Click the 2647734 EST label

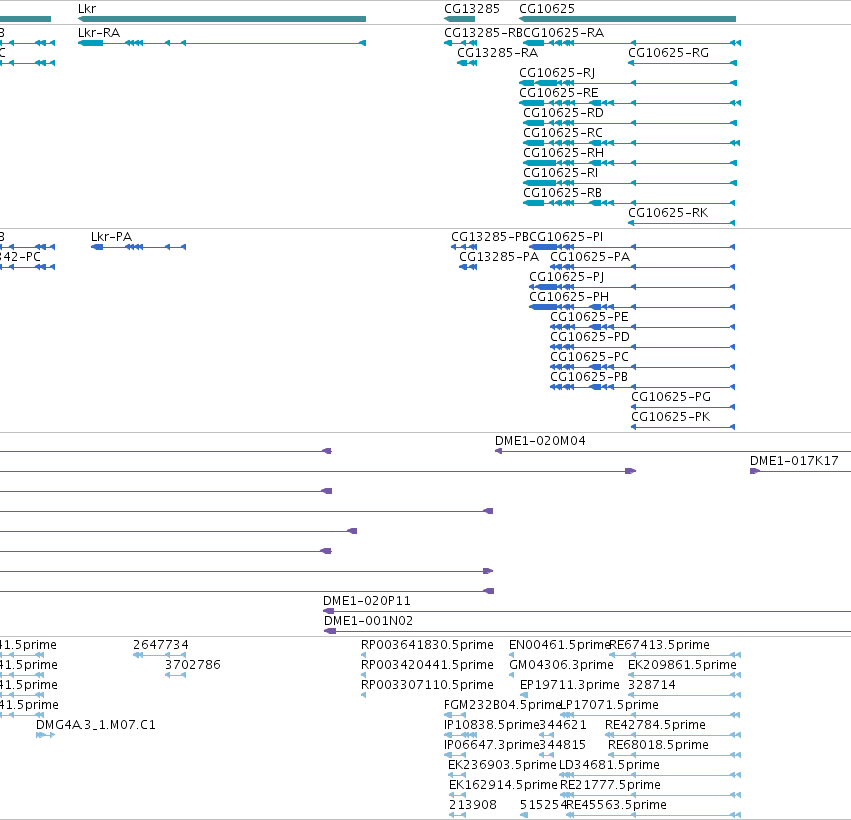click(x=161, y=645)
